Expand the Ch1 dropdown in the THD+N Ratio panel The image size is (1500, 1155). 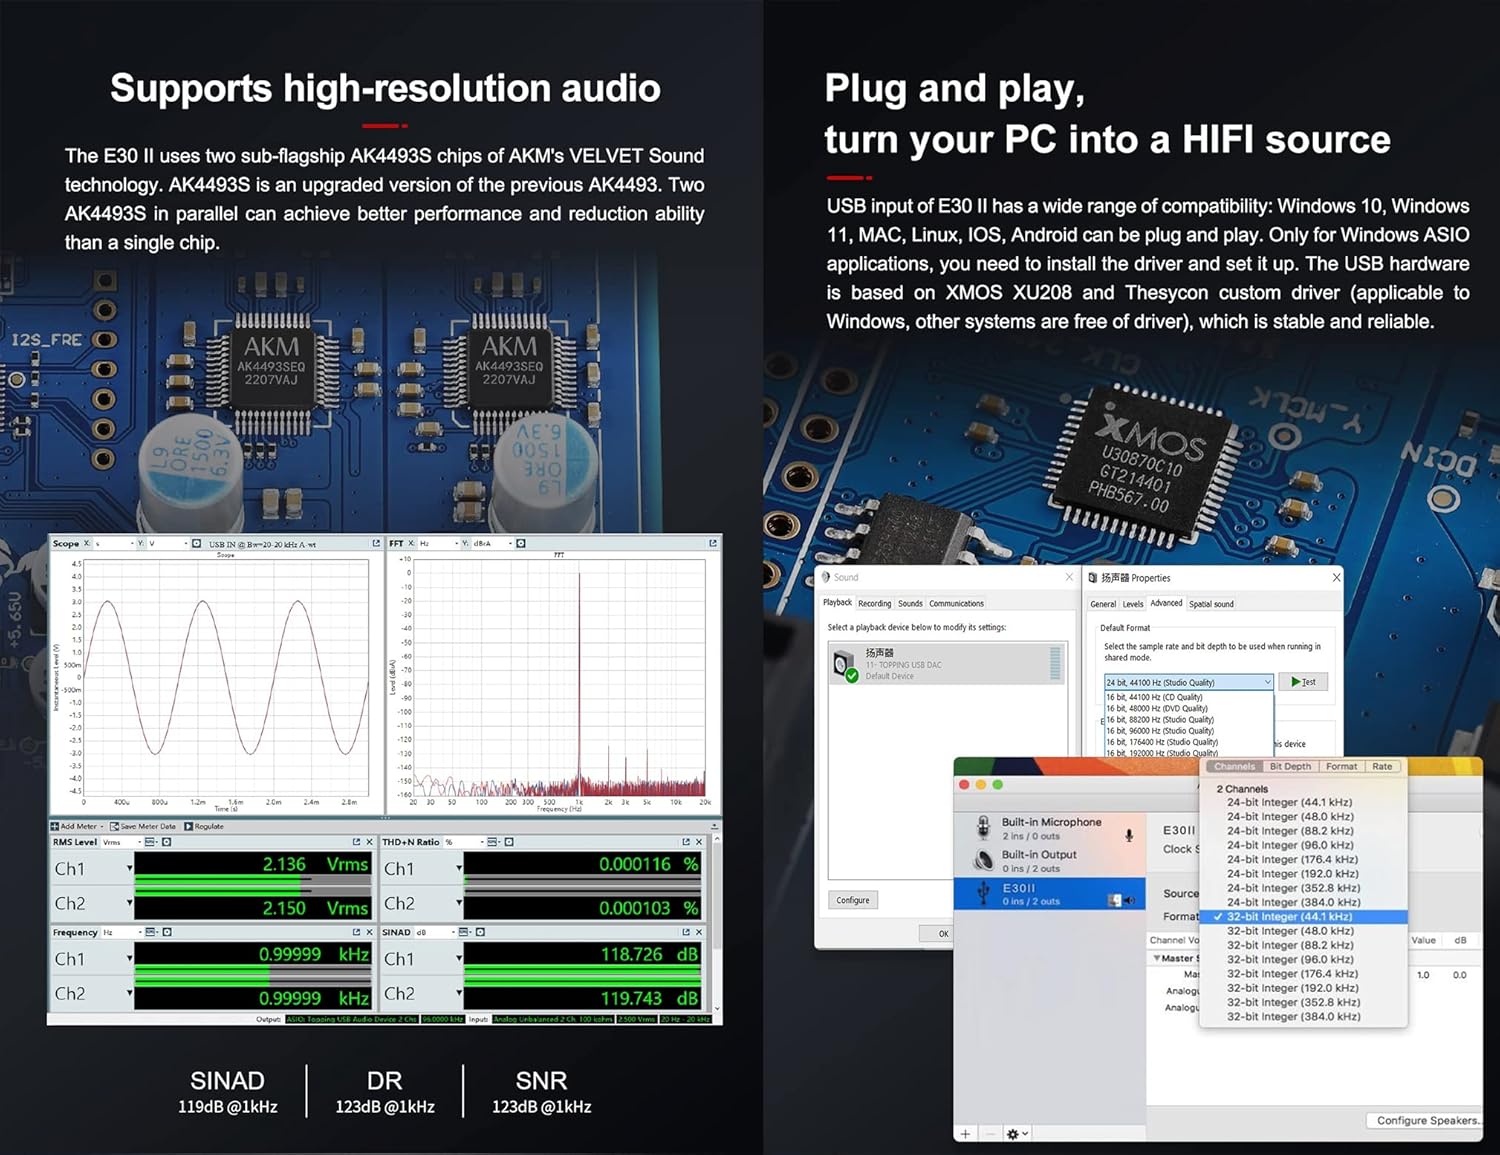[x=460, y=868]
